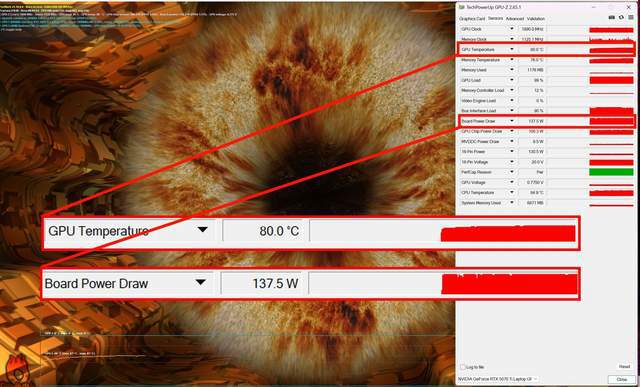Viewport: 640px width, 387px height.
Task: Expand the Memory Used sensor dropdown arrow
Action: click(512, 70)
